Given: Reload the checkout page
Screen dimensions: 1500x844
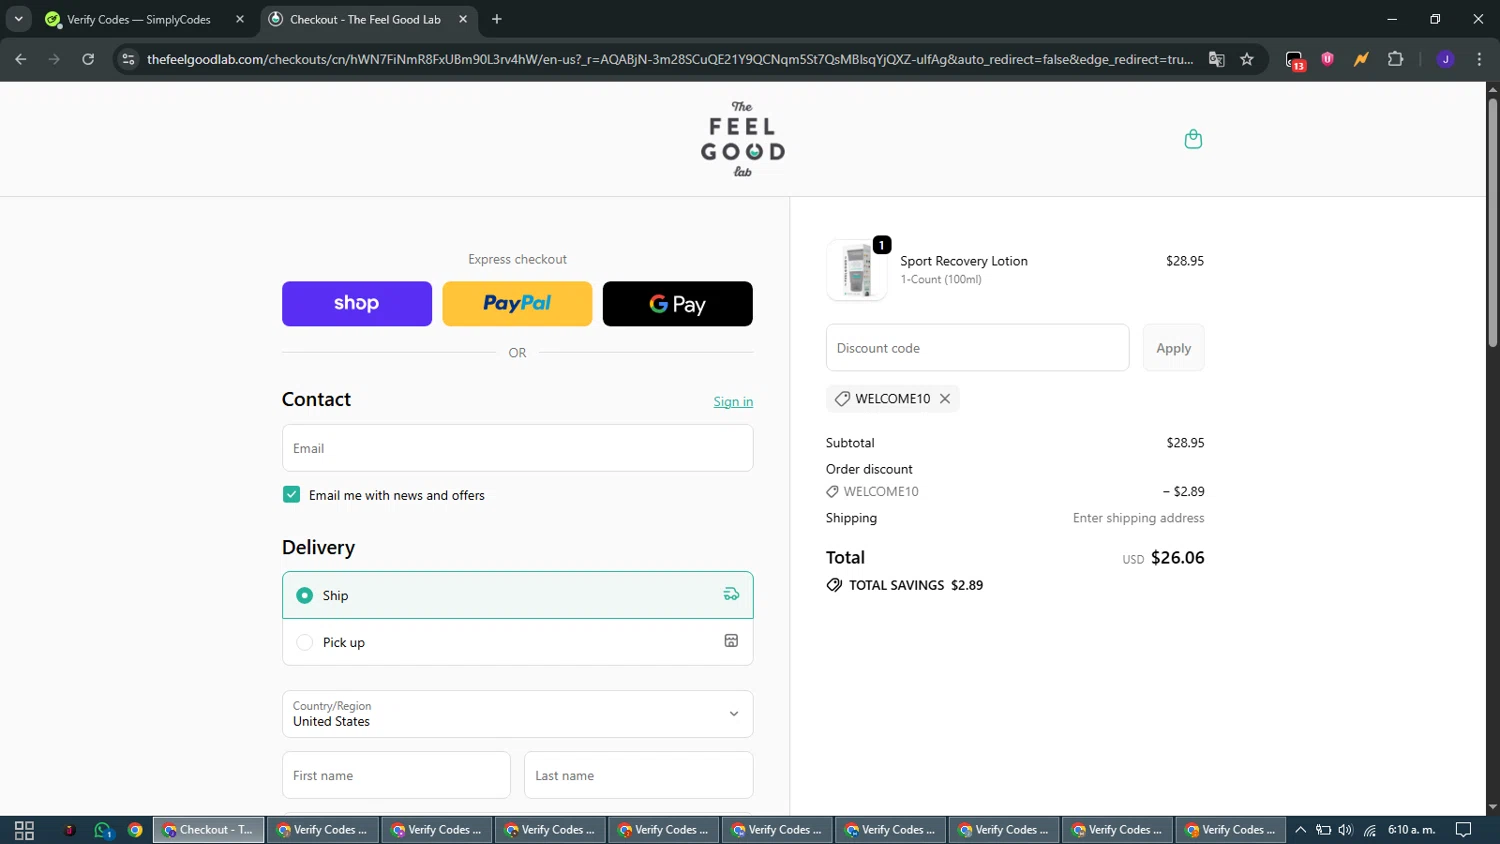Looking at the screenshot, I should (88, 59).
